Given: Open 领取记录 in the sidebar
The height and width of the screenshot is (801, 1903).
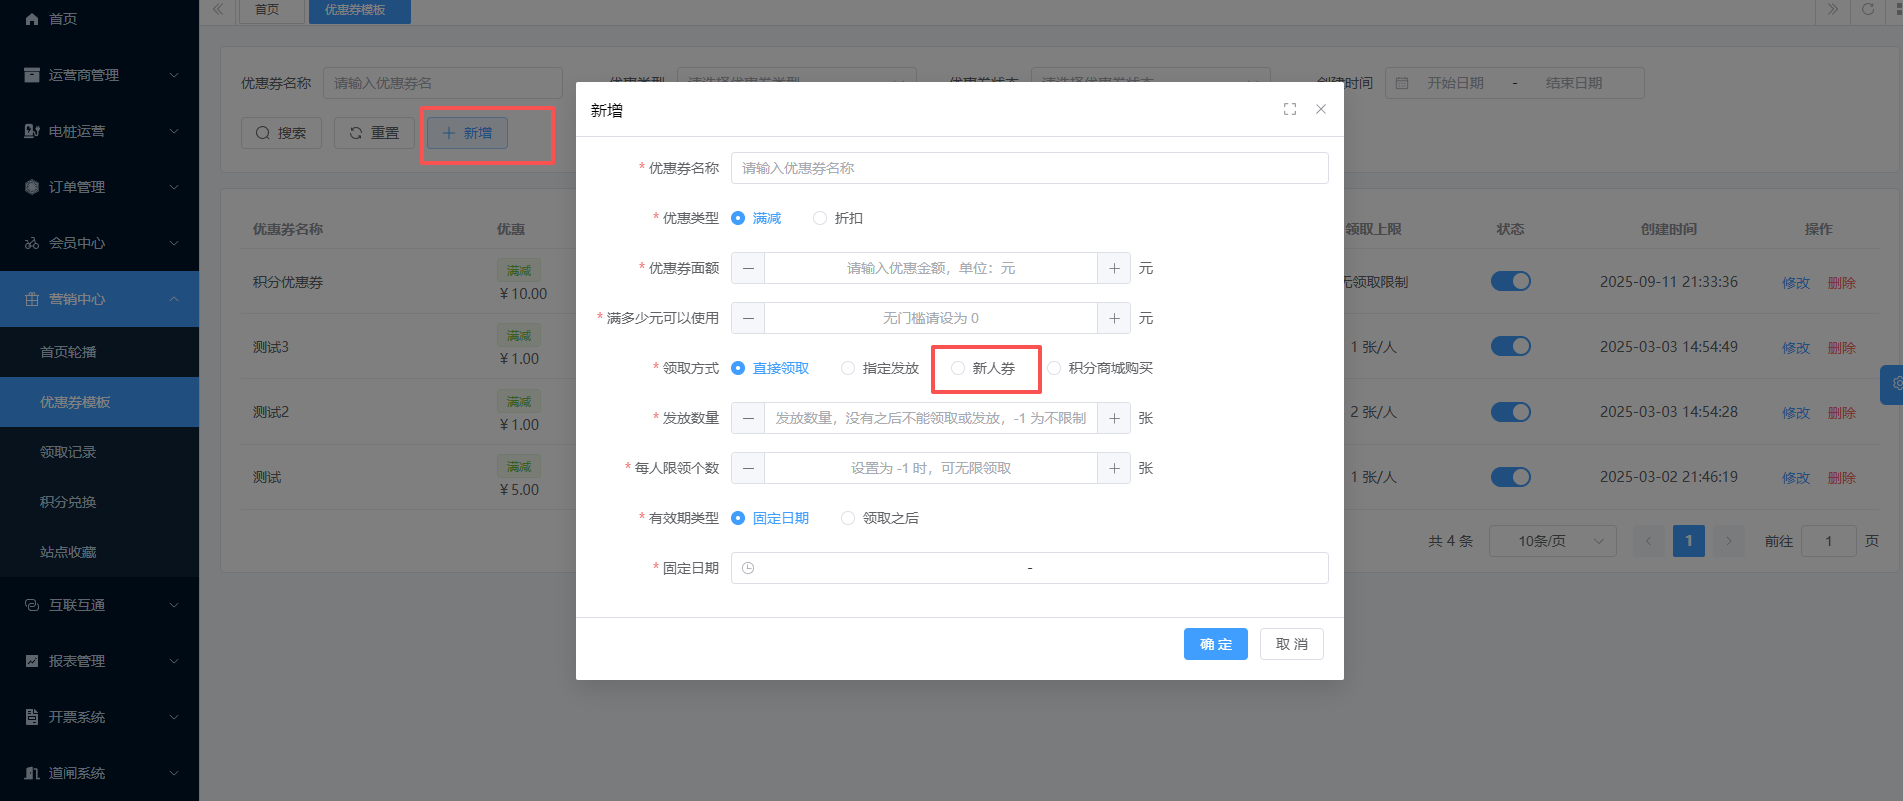Looking at the screenshot, I should click(x=68, y=452).
